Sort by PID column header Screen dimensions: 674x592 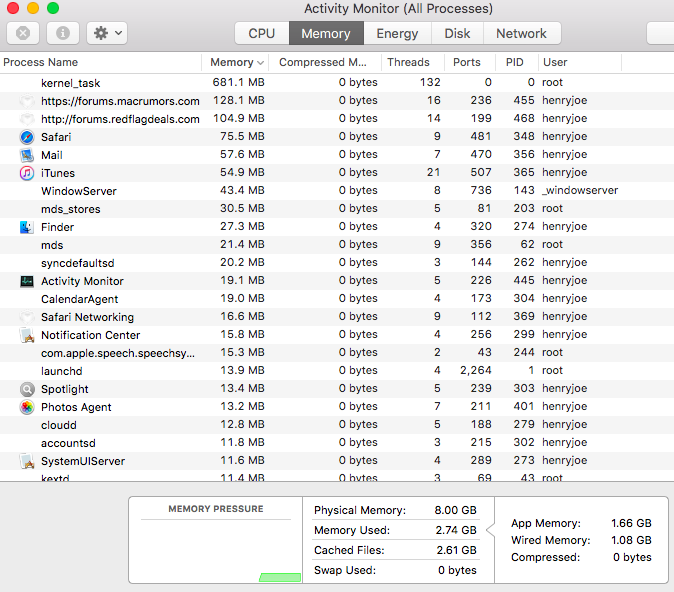pos(516,62)
